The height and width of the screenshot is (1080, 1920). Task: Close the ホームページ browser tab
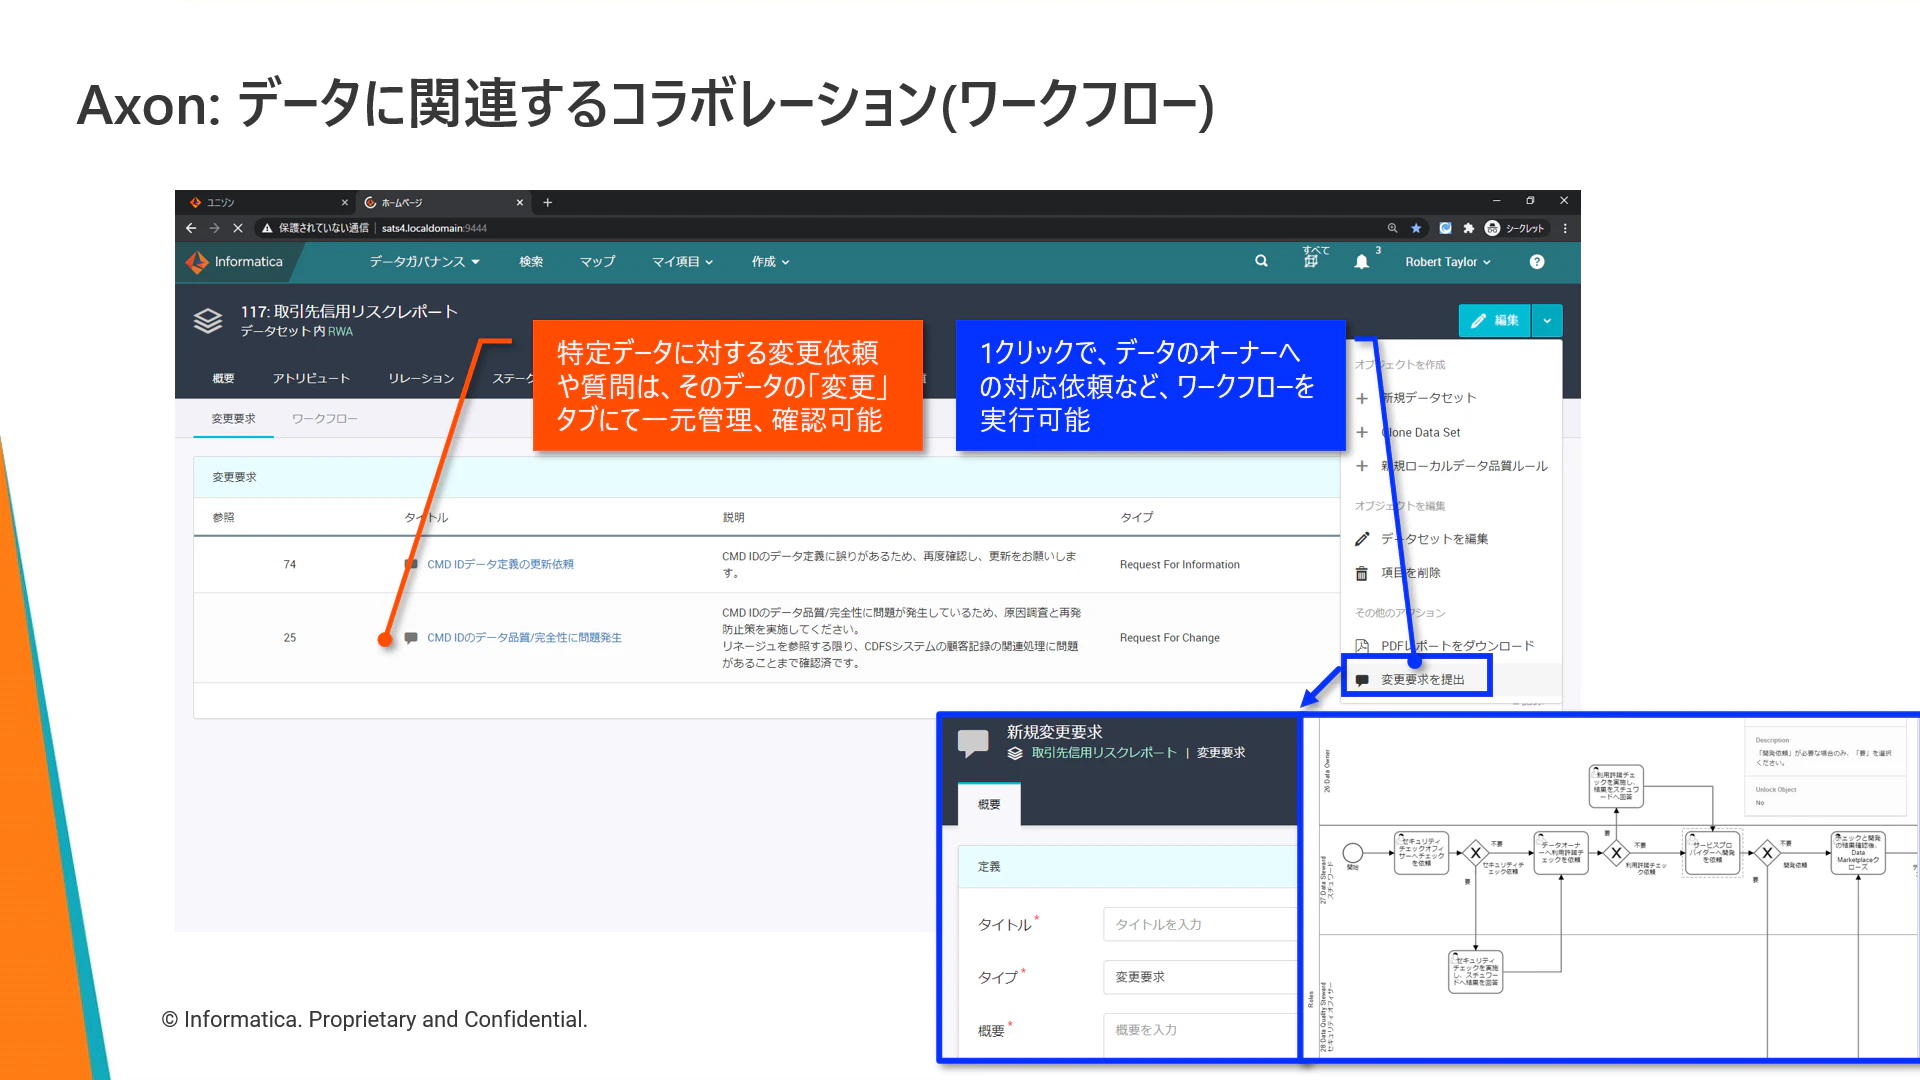pyautogui.click(x=520, y=202)
